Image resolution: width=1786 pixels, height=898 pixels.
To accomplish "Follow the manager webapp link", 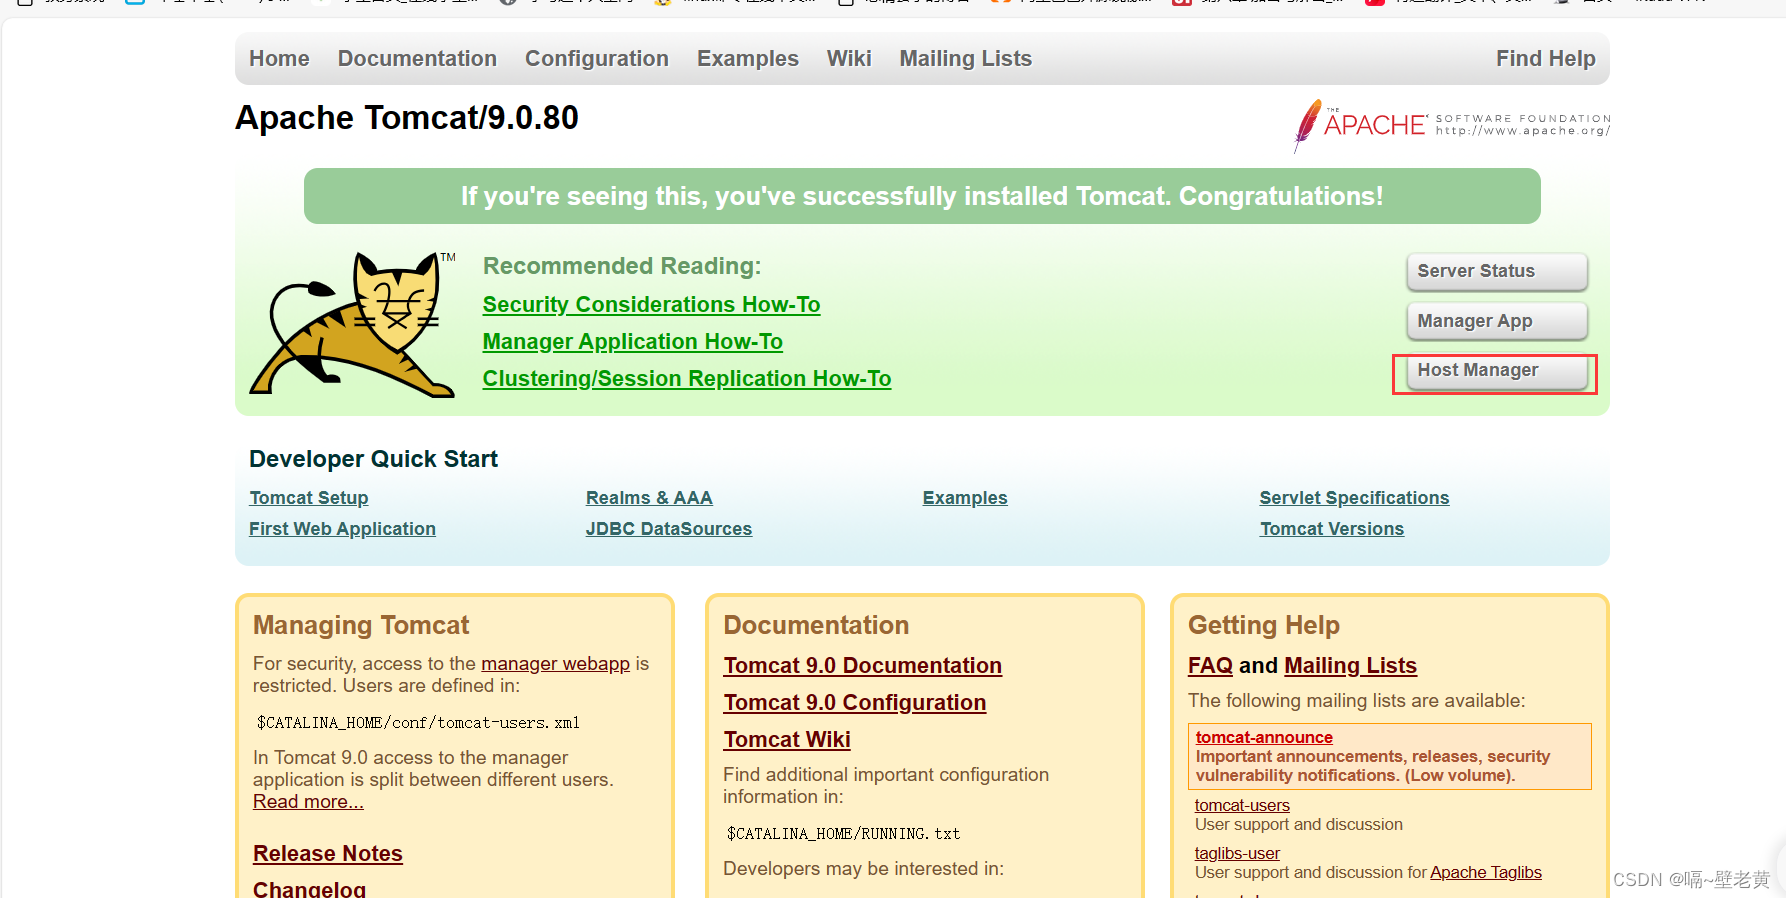I will (555, 664).
